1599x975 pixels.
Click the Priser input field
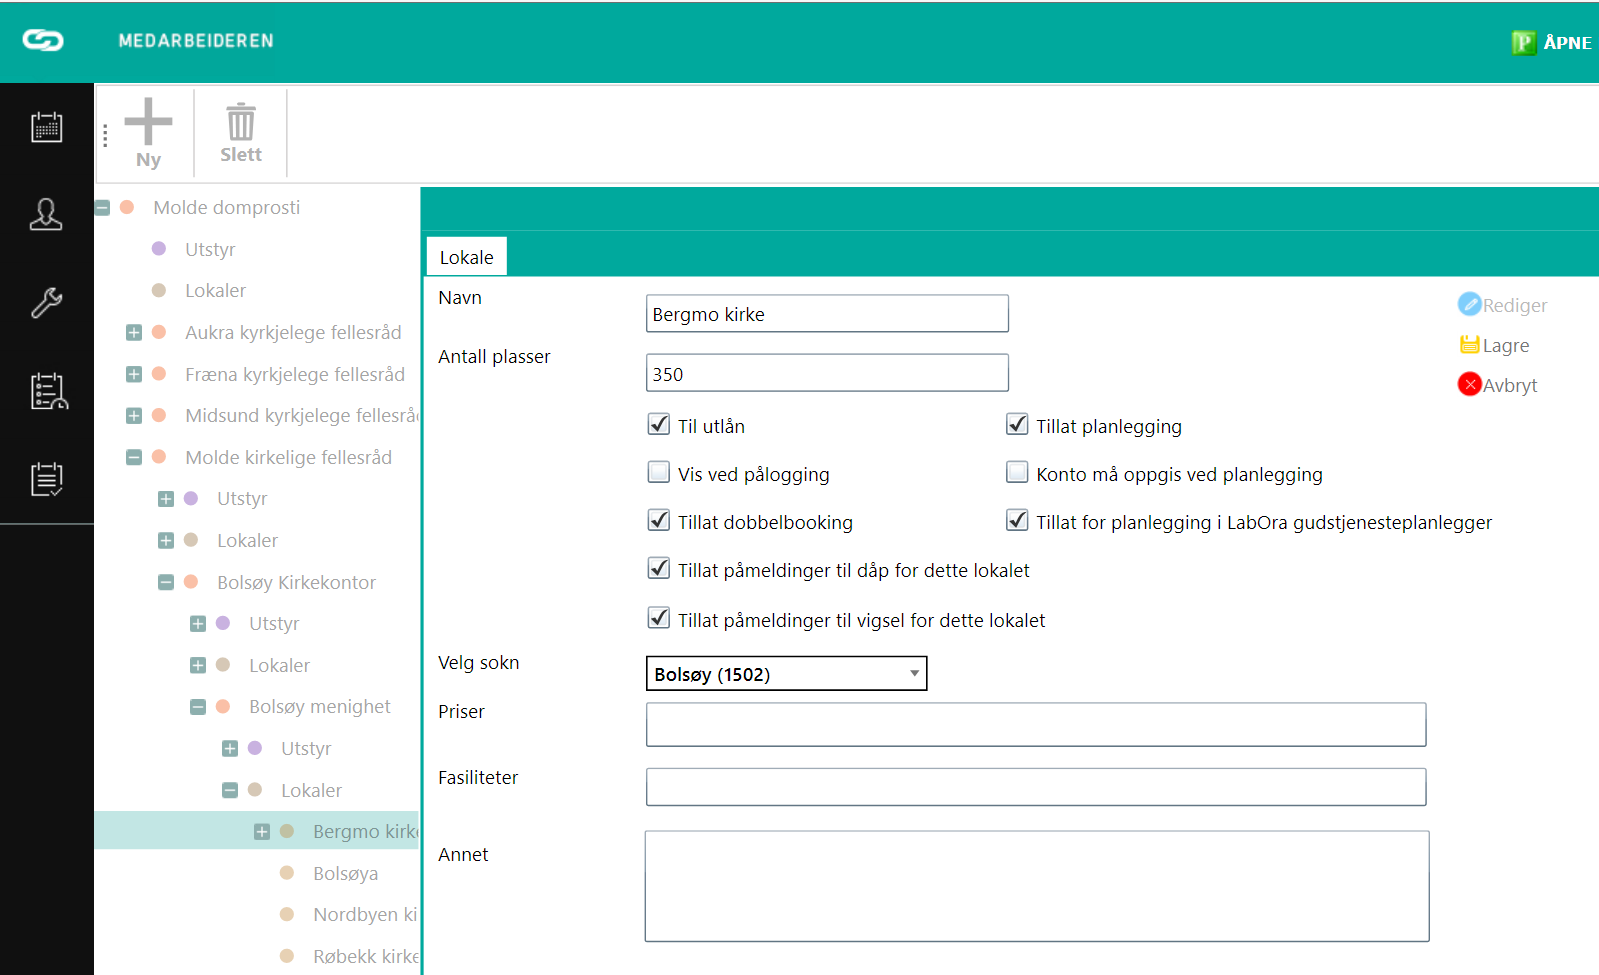click(x=1036, y=724)
